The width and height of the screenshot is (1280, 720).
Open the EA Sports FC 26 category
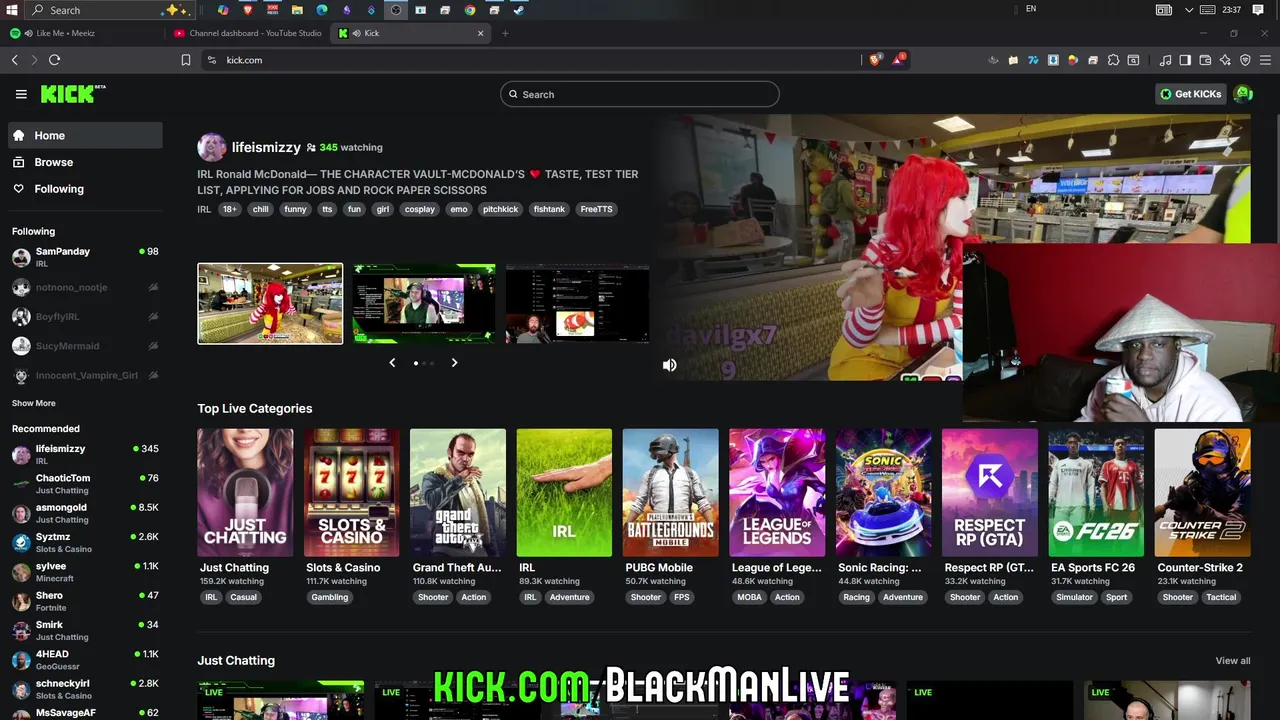[x=1096, y=493]
